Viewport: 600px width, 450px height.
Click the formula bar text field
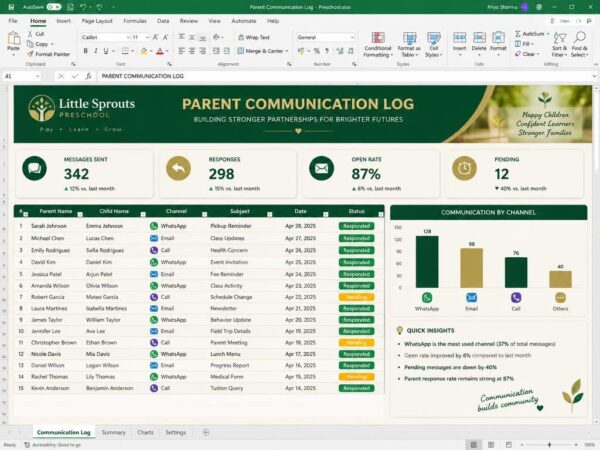point(344,76)
